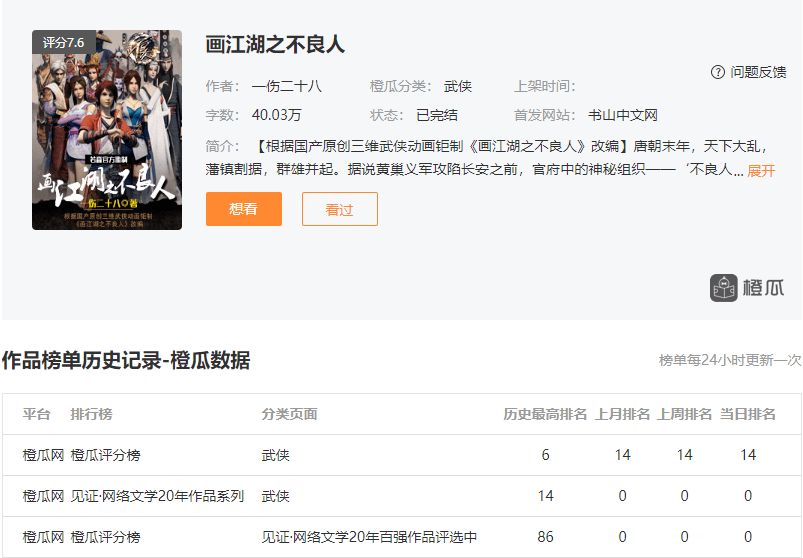This screenshot has width=803, height=558.
Task: Click the 武侠 category label
Action: 458,86
